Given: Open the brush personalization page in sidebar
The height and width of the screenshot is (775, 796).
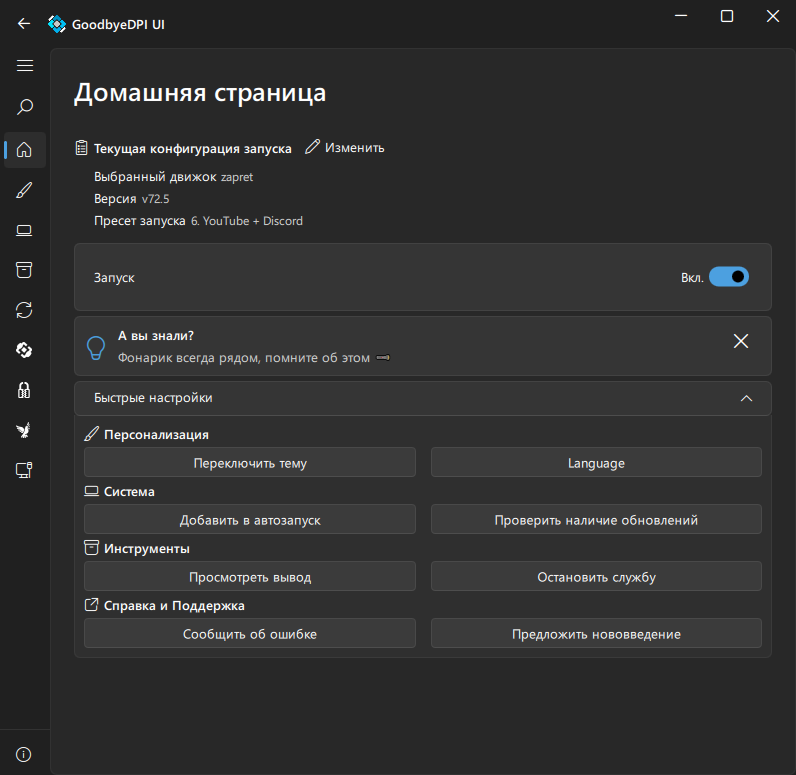Looking at the screenshot, I should [x=25, y=190].
